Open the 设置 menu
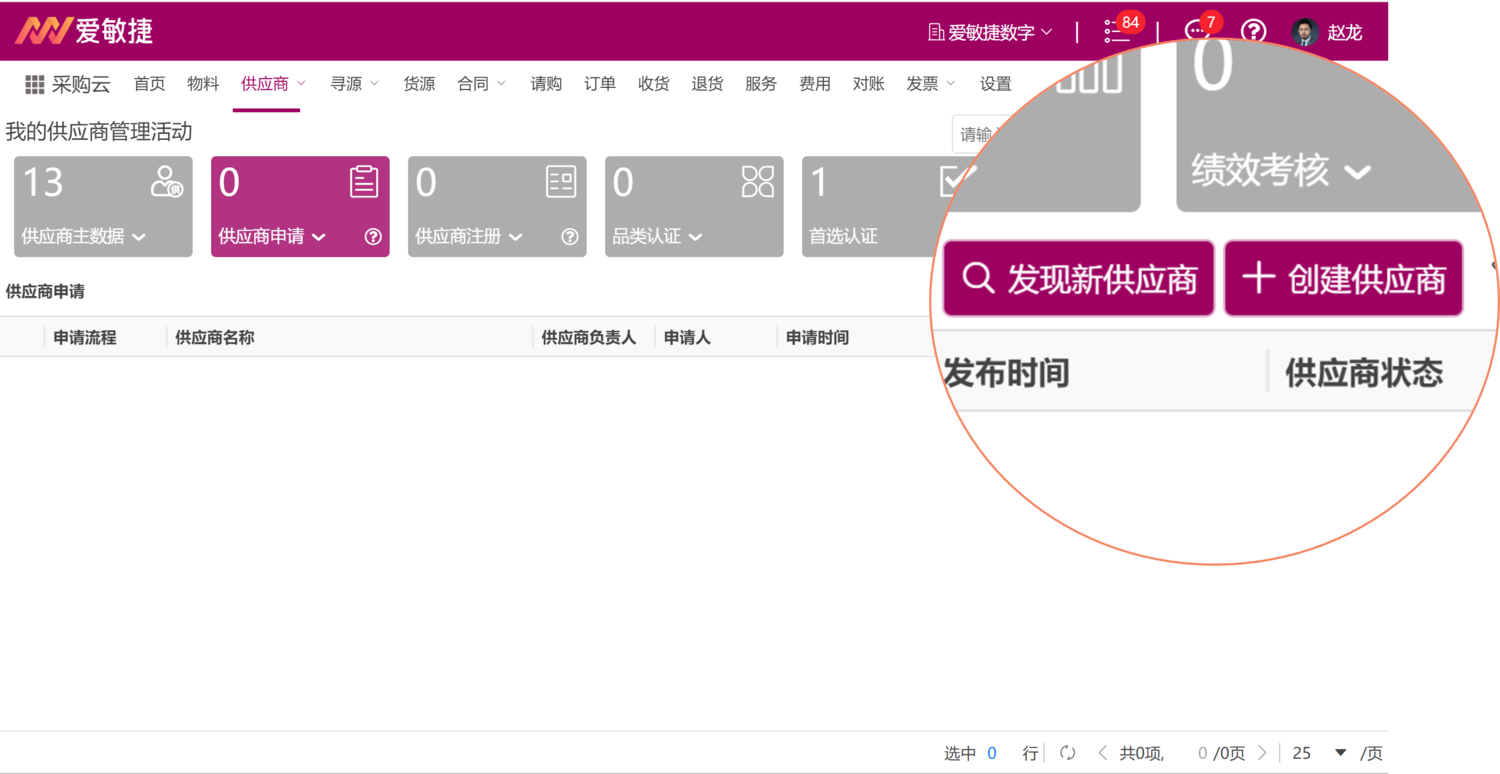This screenshot has width=1500, height=774. pyautogui.click(x=996, y=84)
